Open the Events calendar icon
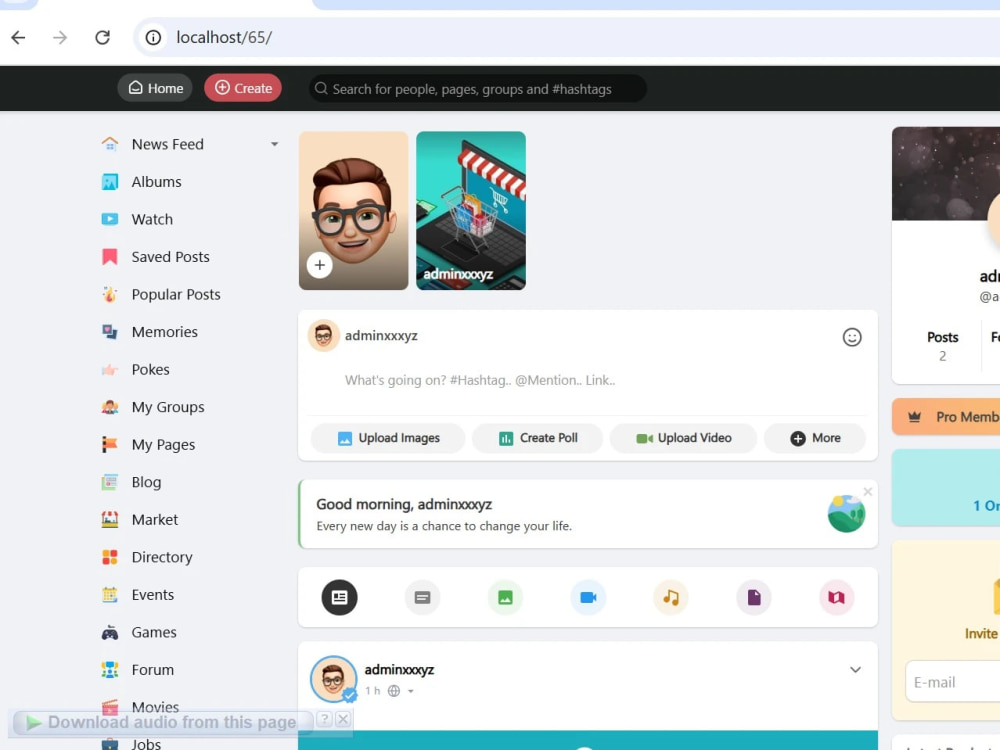The height and width of the screenshot is (750, 1000). point(110,595)
